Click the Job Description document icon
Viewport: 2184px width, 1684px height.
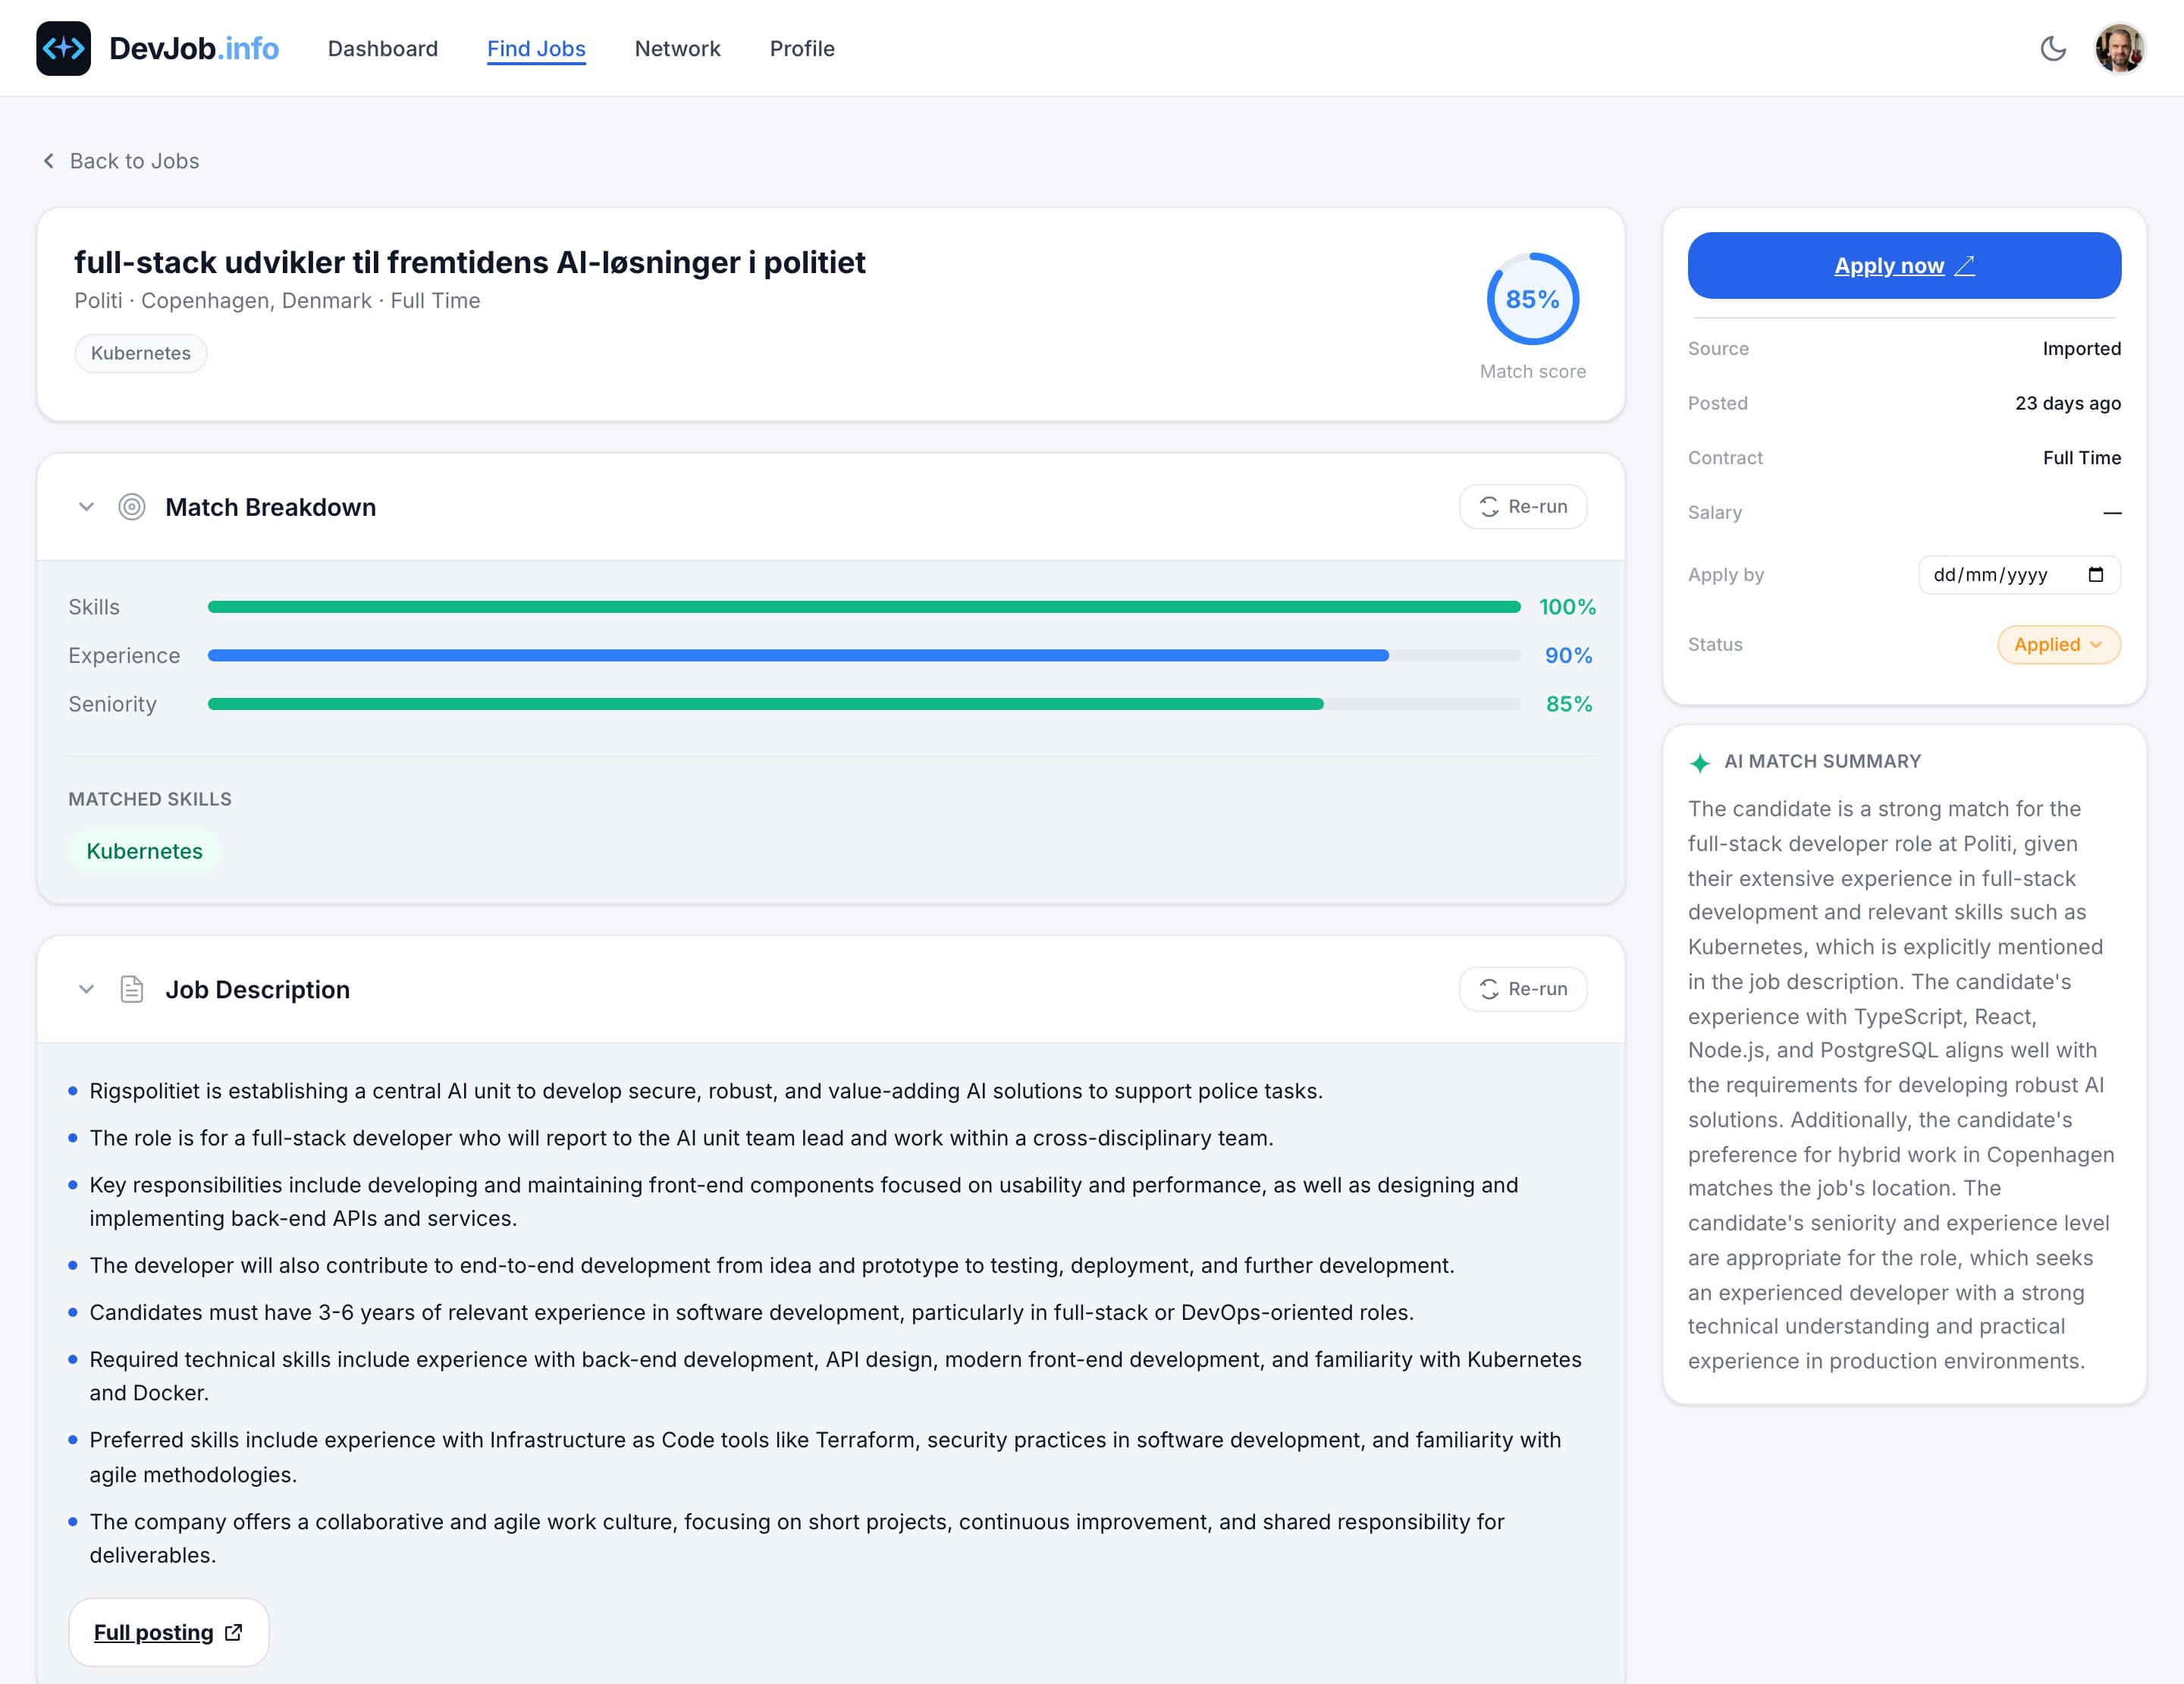[x=132, y=989]
